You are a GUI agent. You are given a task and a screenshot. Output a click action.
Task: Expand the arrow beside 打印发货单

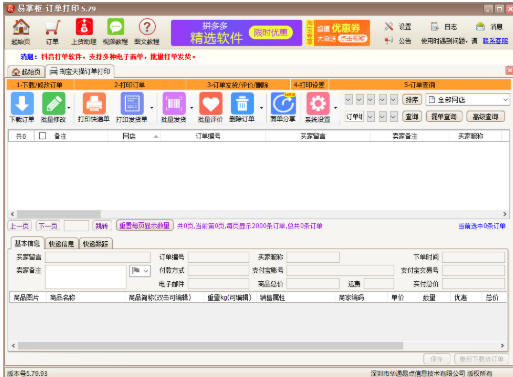tap(152, 108)
